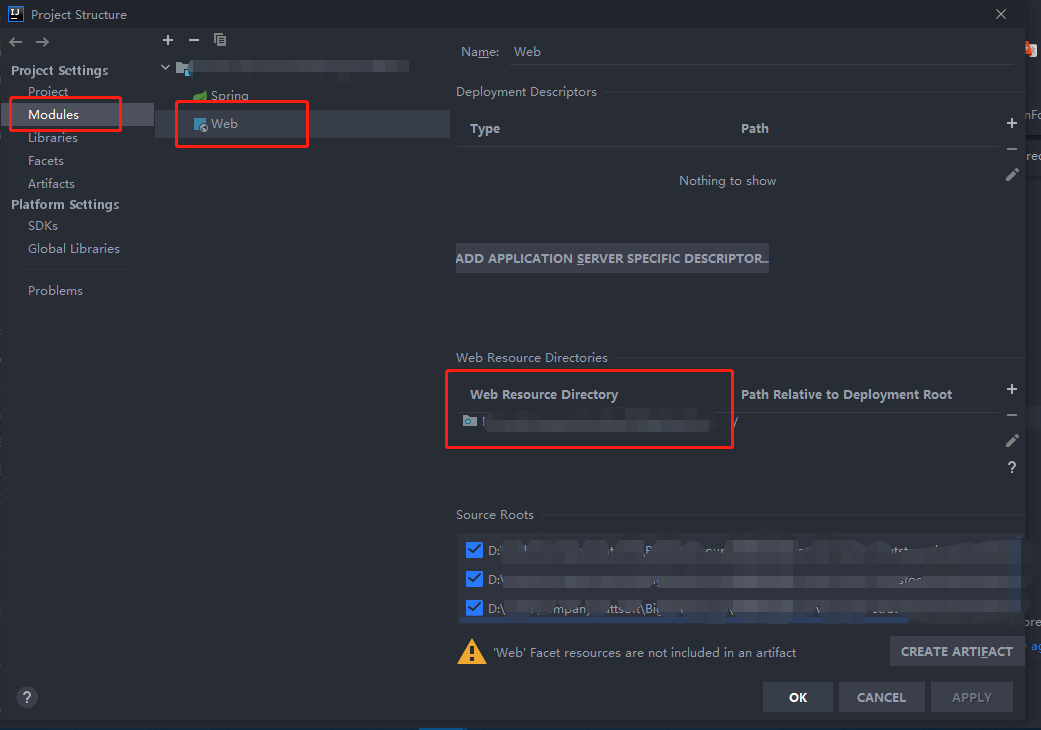Go forward with the right arrow icon
Viewport: 1041px width, 730px height.
(x=42, y=42)
